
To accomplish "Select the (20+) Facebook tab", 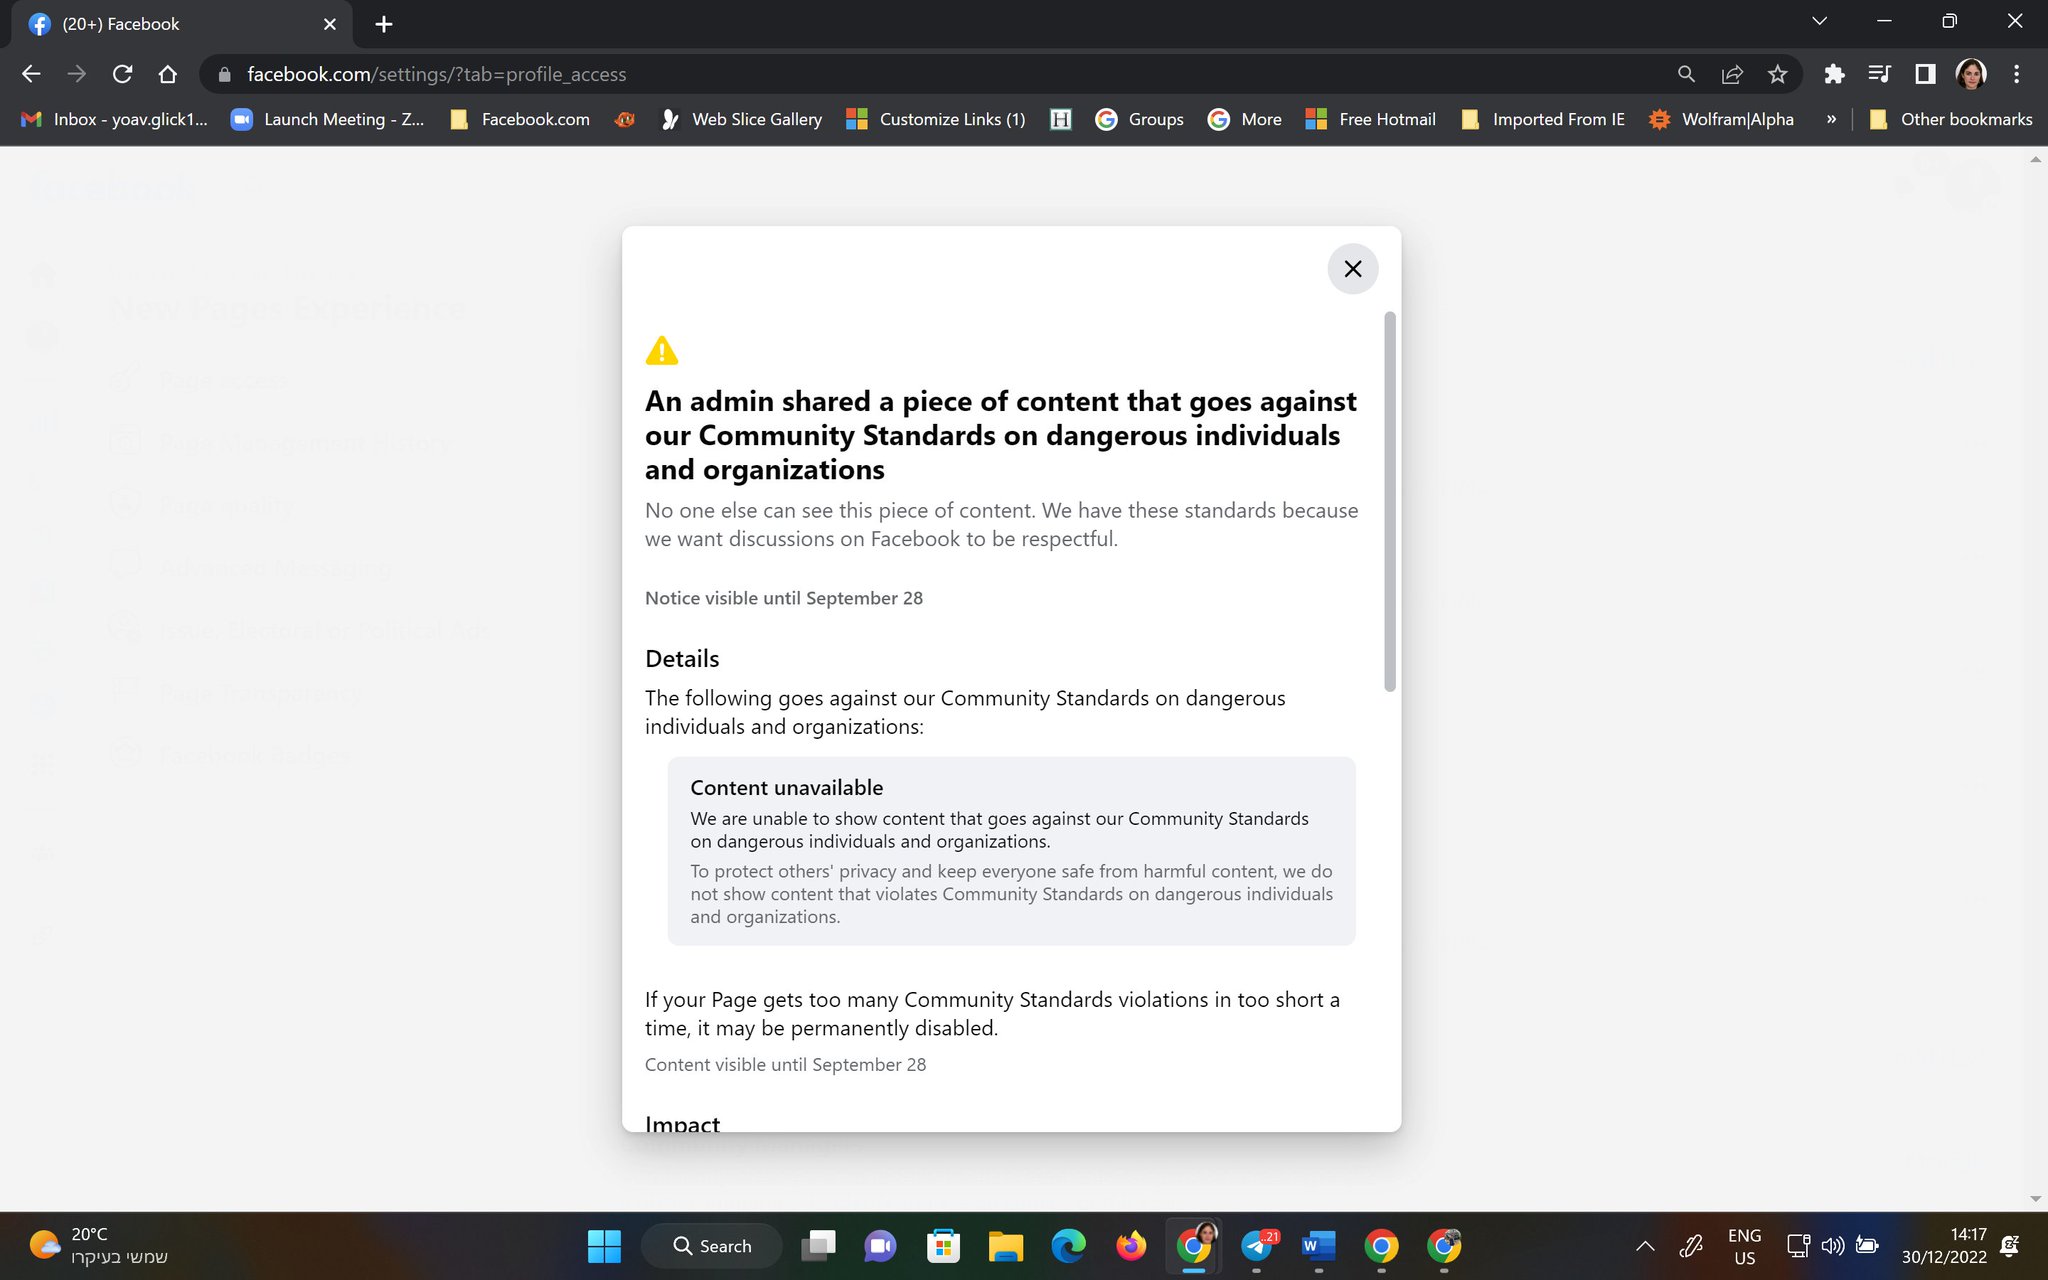I will 180,24.
